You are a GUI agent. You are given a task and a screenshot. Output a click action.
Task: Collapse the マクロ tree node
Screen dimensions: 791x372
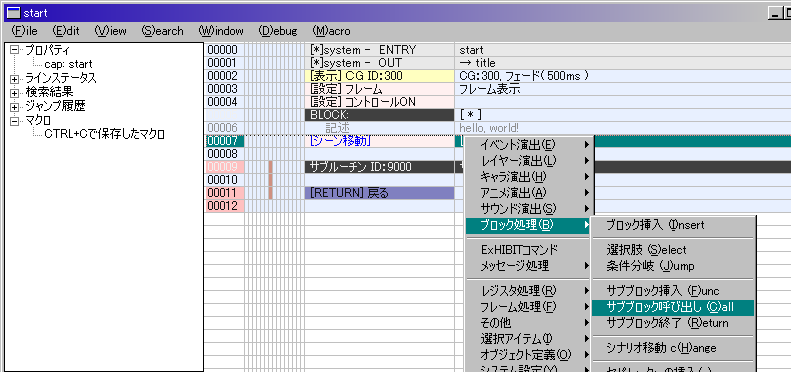(x=14, y=121)
